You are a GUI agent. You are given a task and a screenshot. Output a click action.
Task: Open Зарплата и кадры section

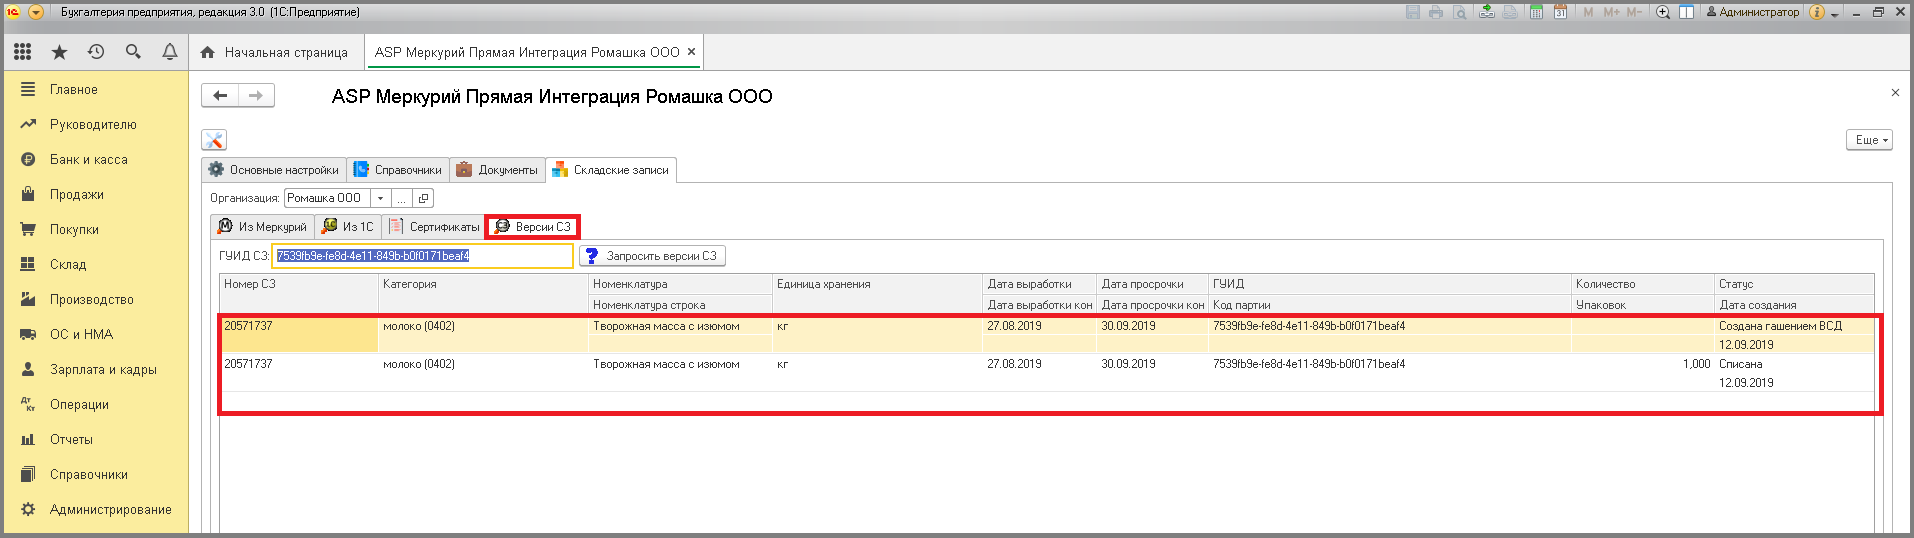tap(96, 369)
